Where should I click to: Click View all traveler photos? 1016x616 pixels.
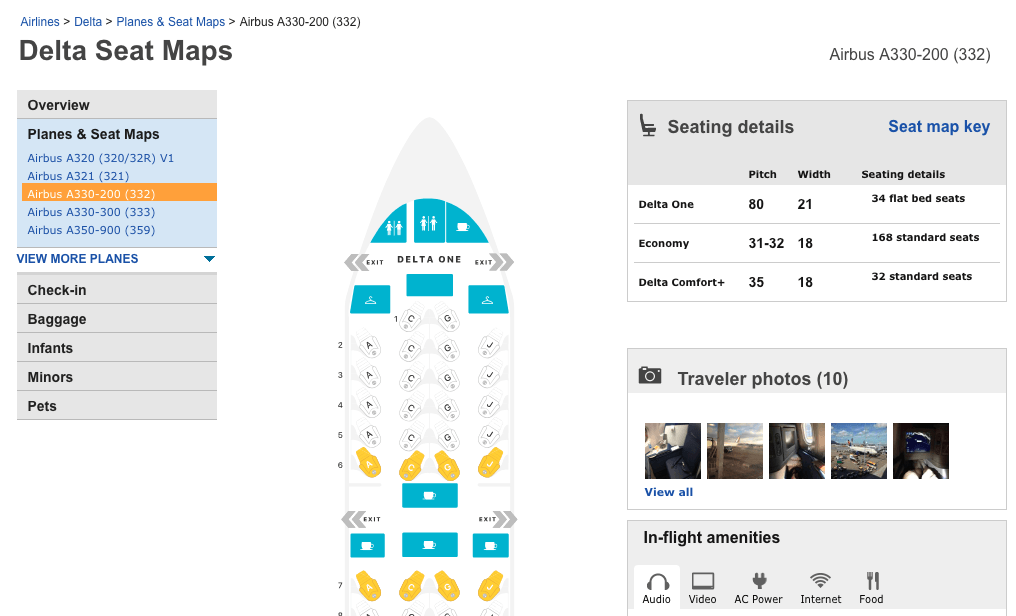click(668, 492)
